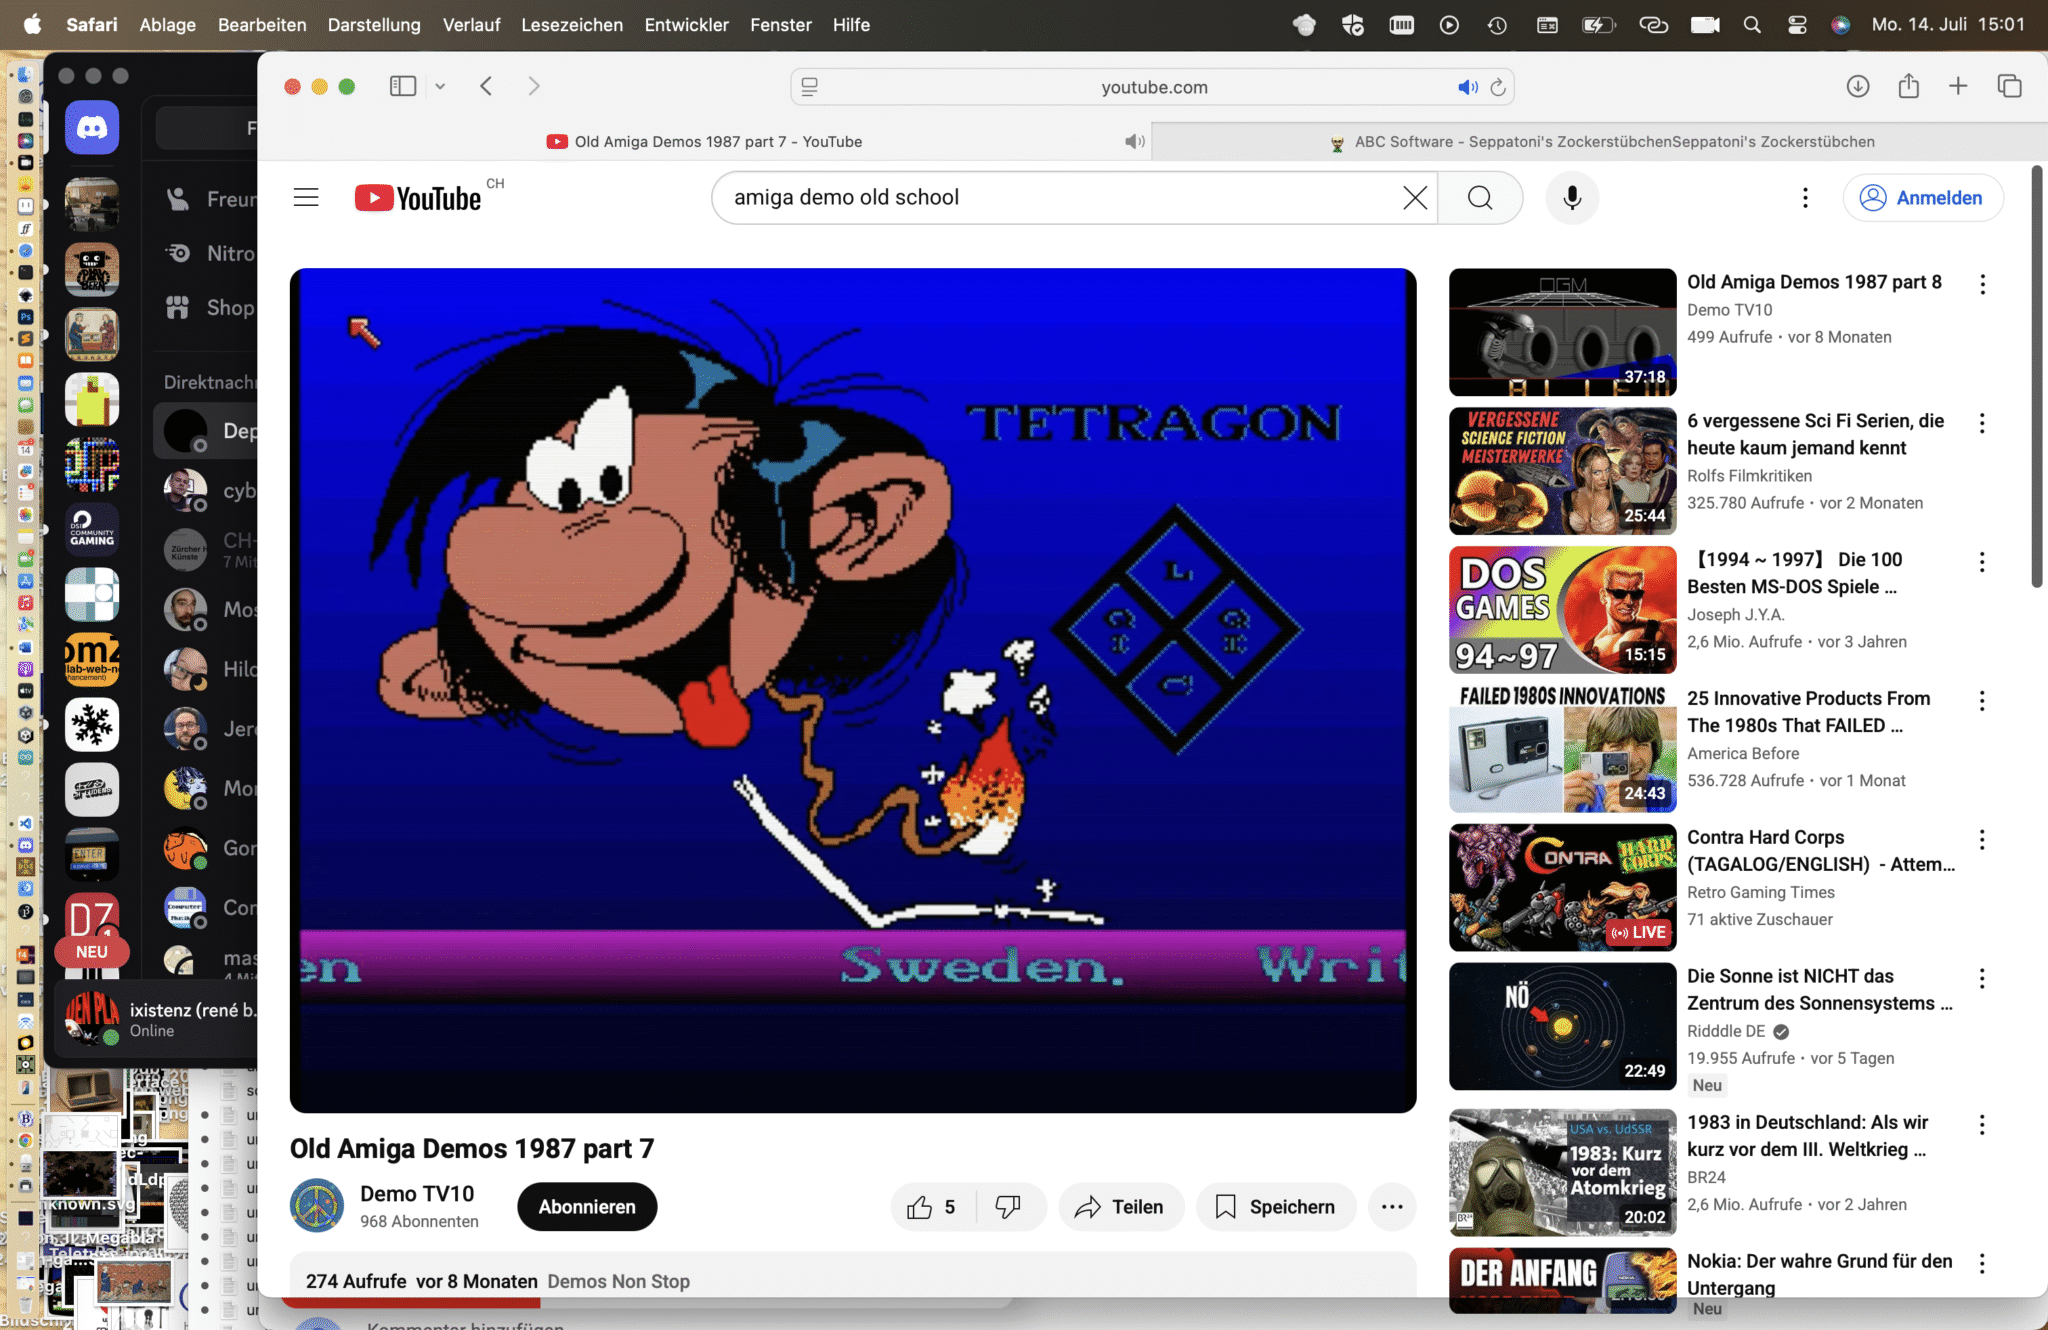This screenshot has height=1330, width=2048.
Task: Click Safari's Share icon in toolbar
Action: (x=1908, y=87)
